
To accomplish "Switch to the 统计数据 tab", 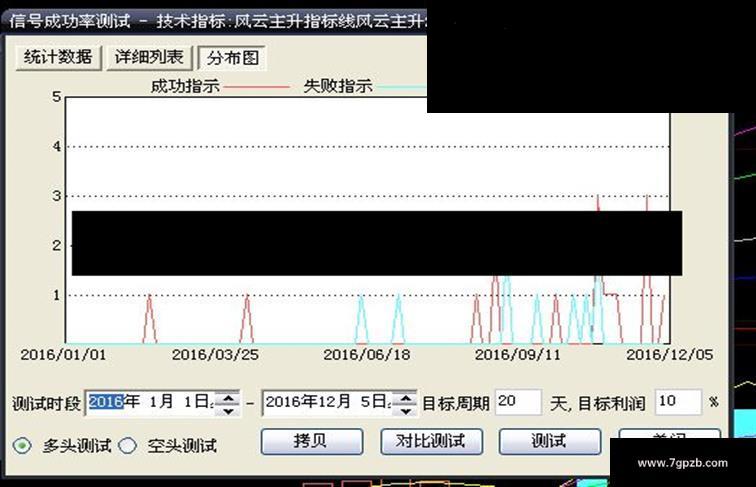I will point(58,58).
